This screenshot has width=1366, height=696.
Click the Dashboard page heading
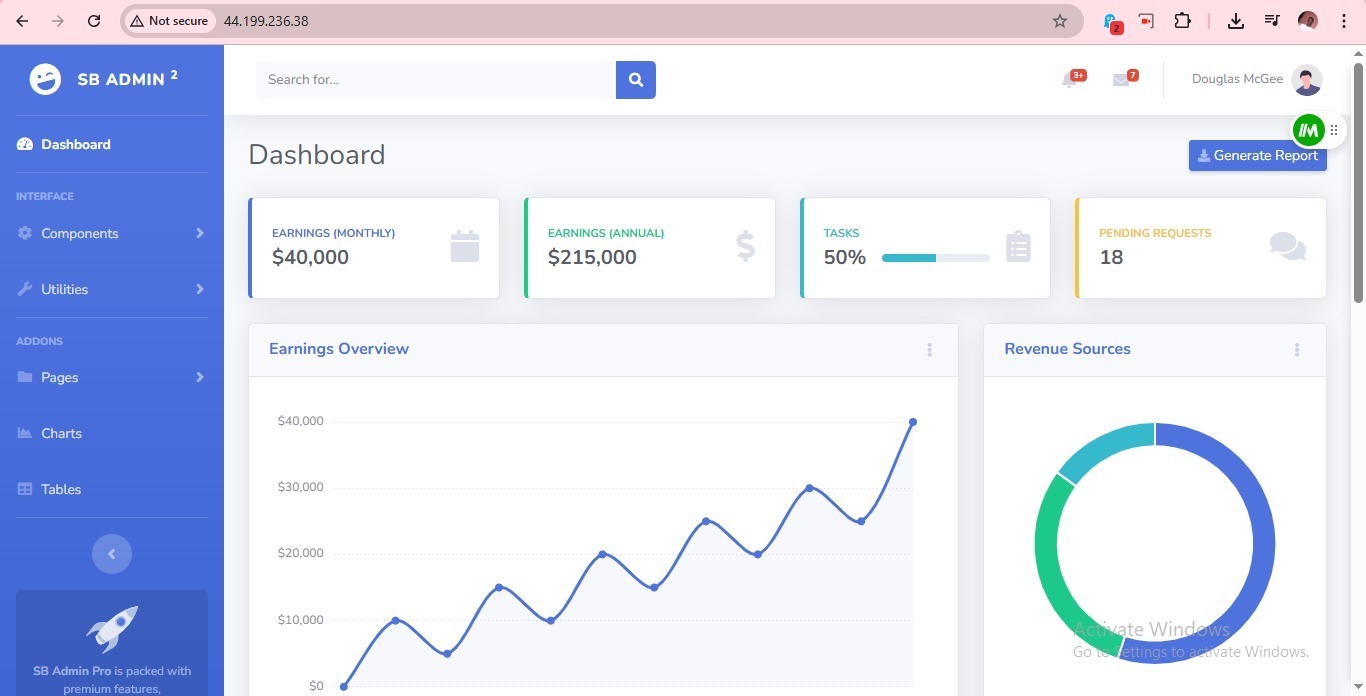pyautogui.click(x=317, y=155)
